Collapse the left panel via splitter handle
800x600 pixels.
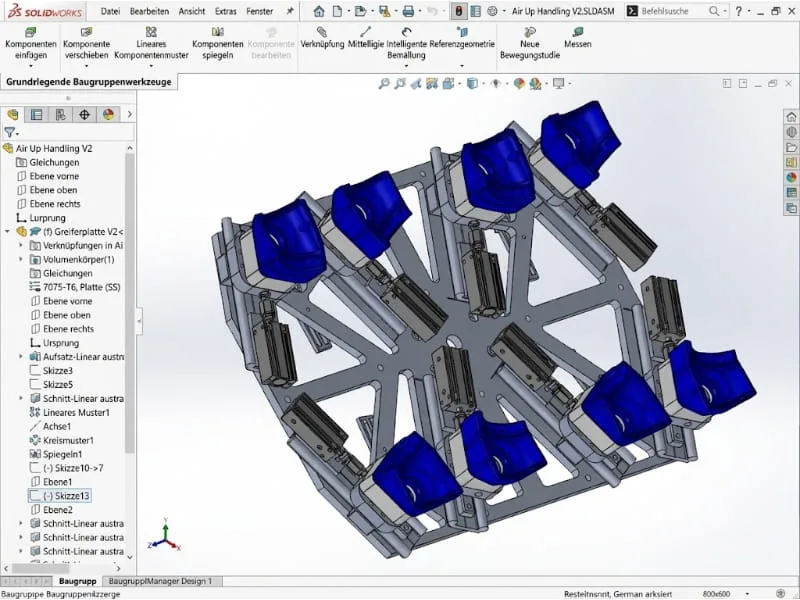coord(139,320)
